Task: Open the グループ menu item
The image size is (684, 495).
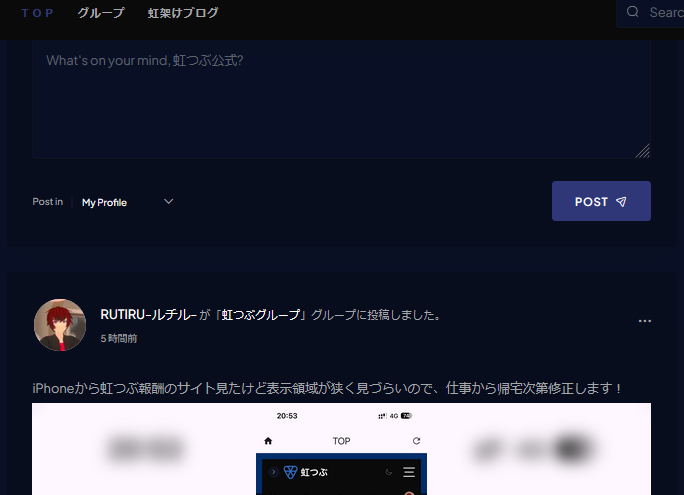Action: point(101,13)
